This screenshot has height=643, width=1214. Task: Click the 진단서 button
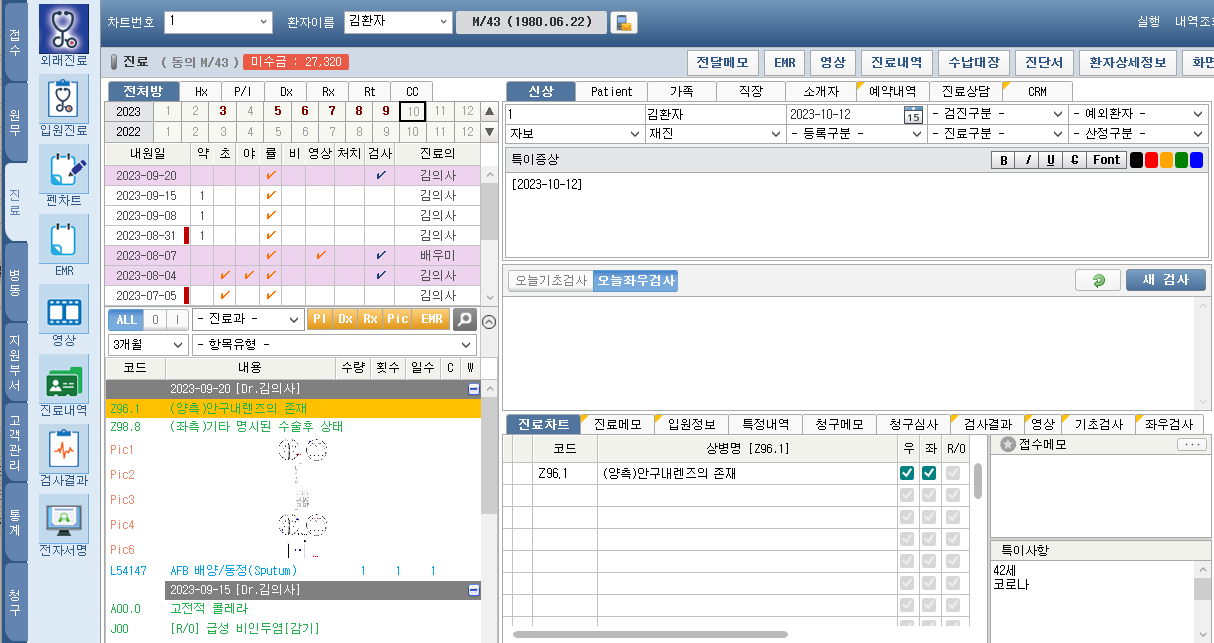[x=1043, y=62]
